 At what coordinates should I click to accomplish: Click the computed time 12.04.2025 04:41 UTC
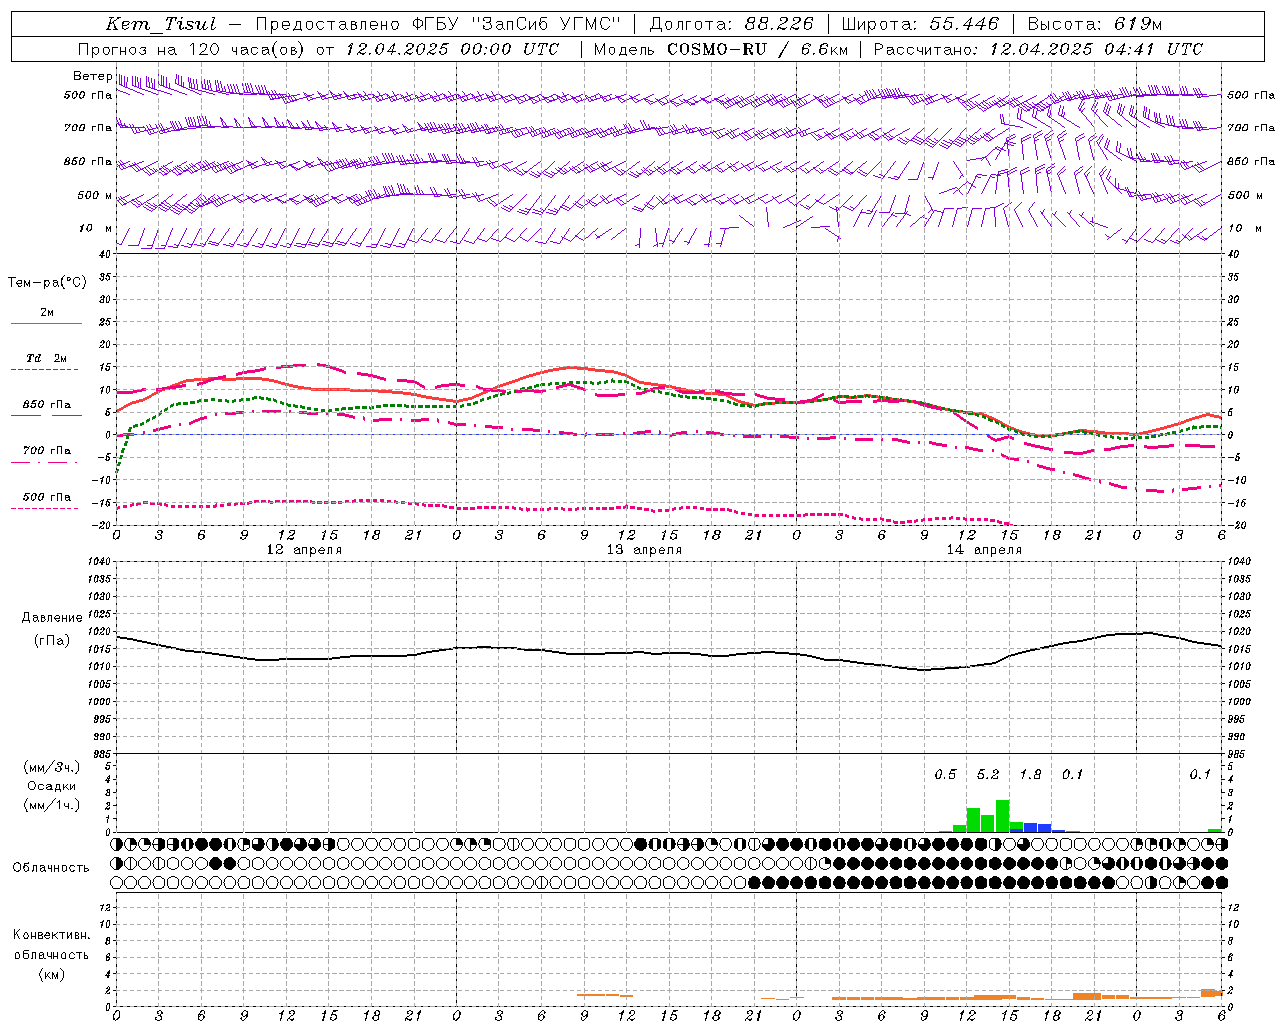click(1096, 49)
